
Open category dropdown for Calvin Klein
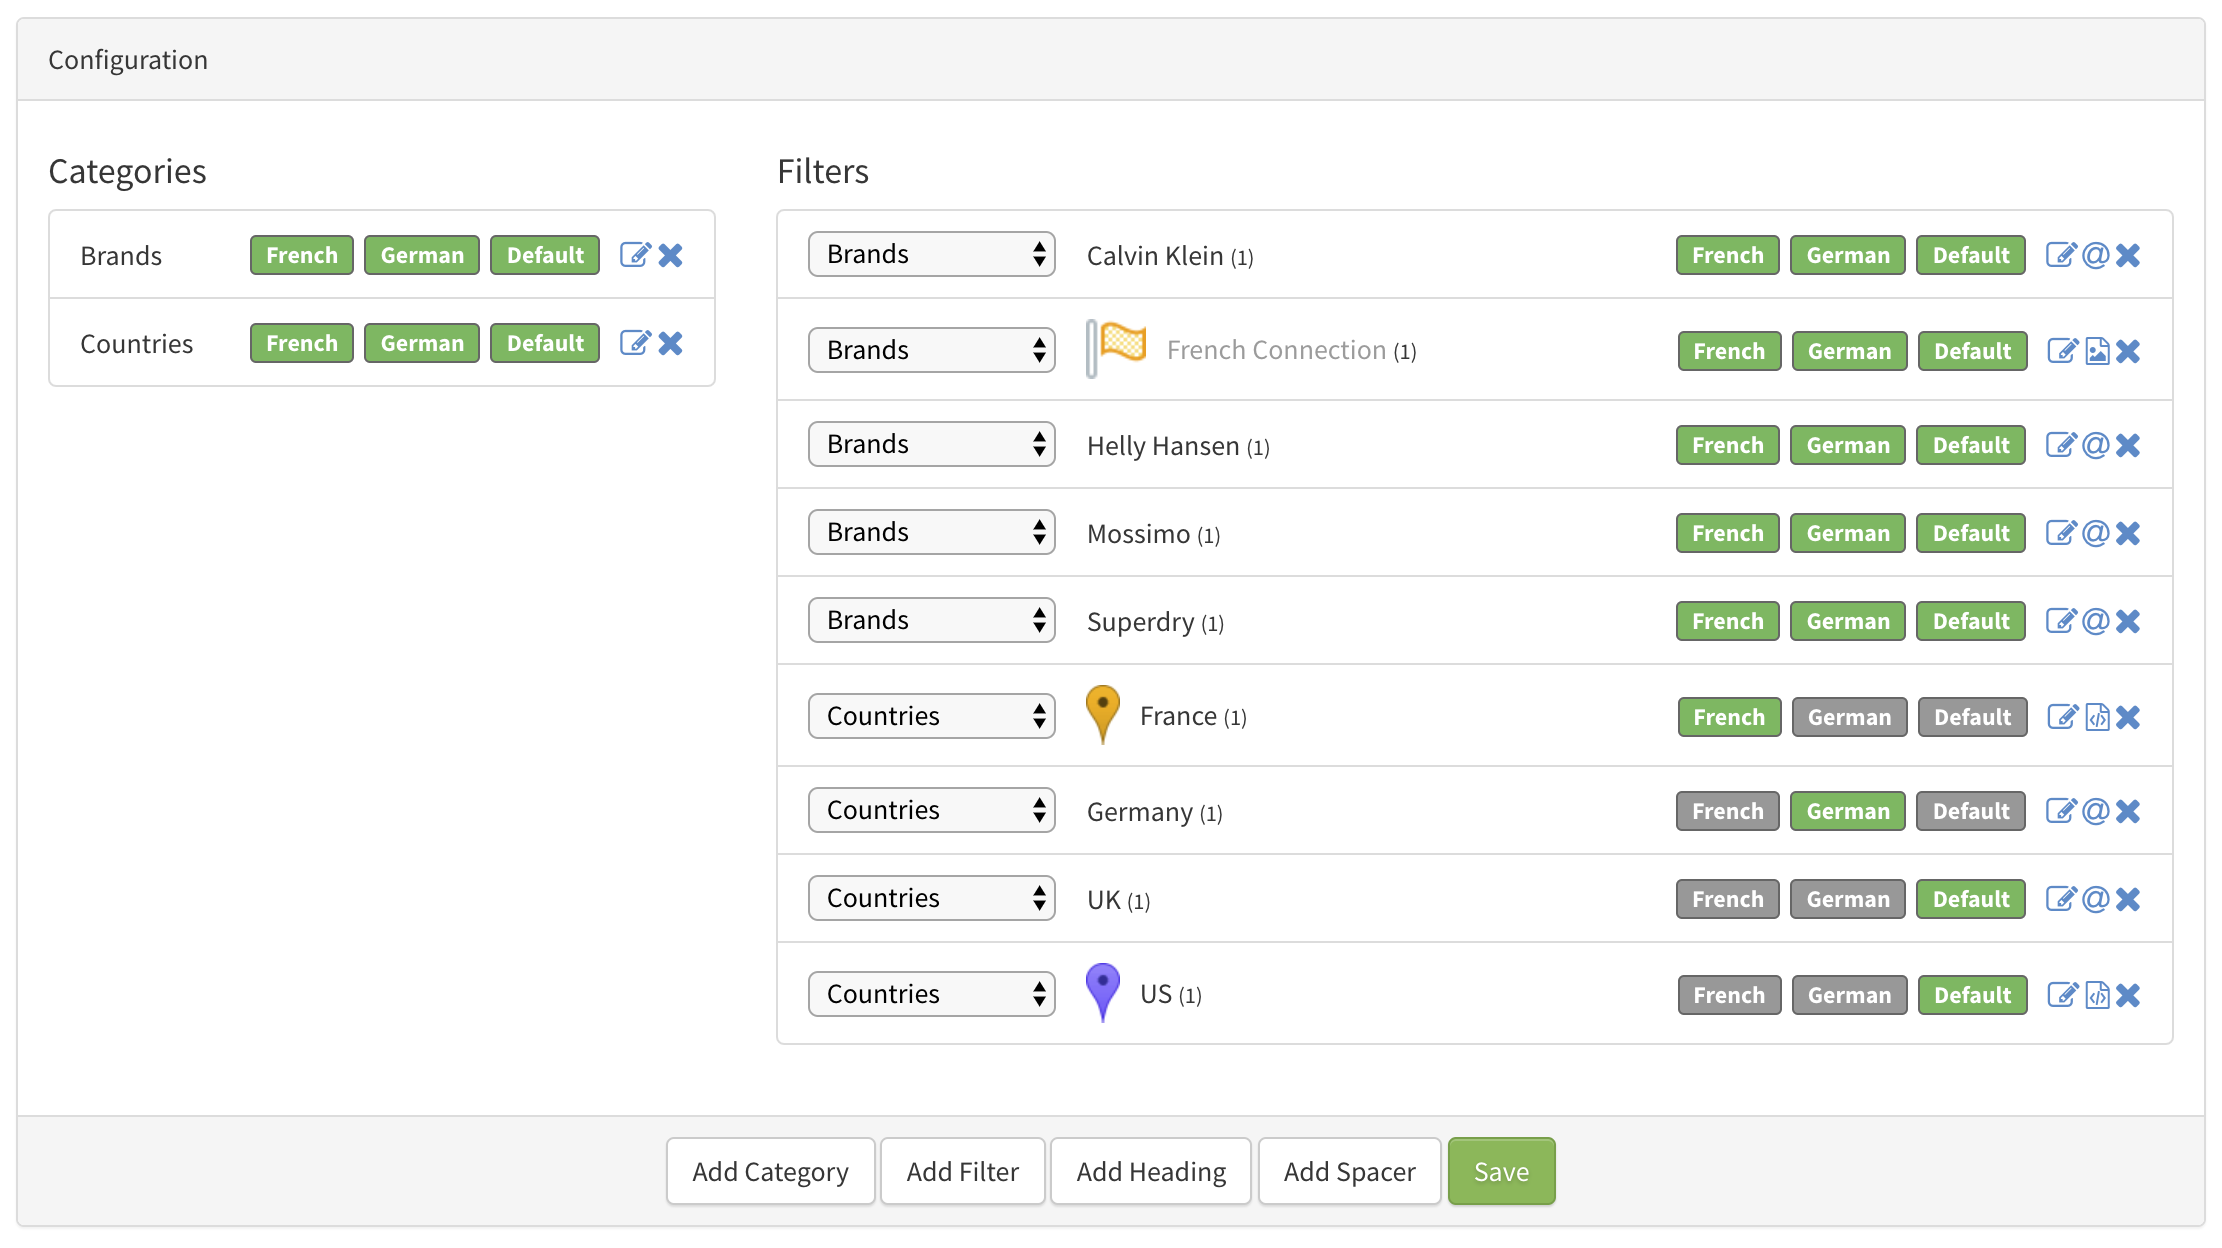pyautogui.click(x=932, y=254)
